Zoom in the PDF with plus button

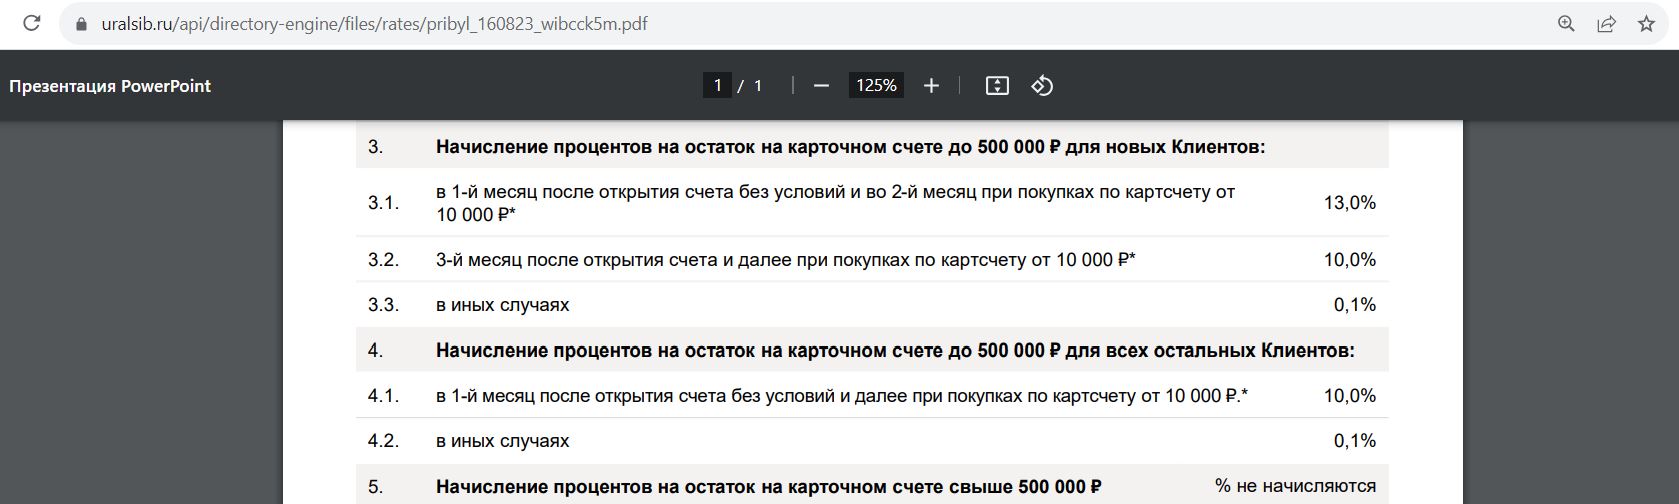[931, 86]
